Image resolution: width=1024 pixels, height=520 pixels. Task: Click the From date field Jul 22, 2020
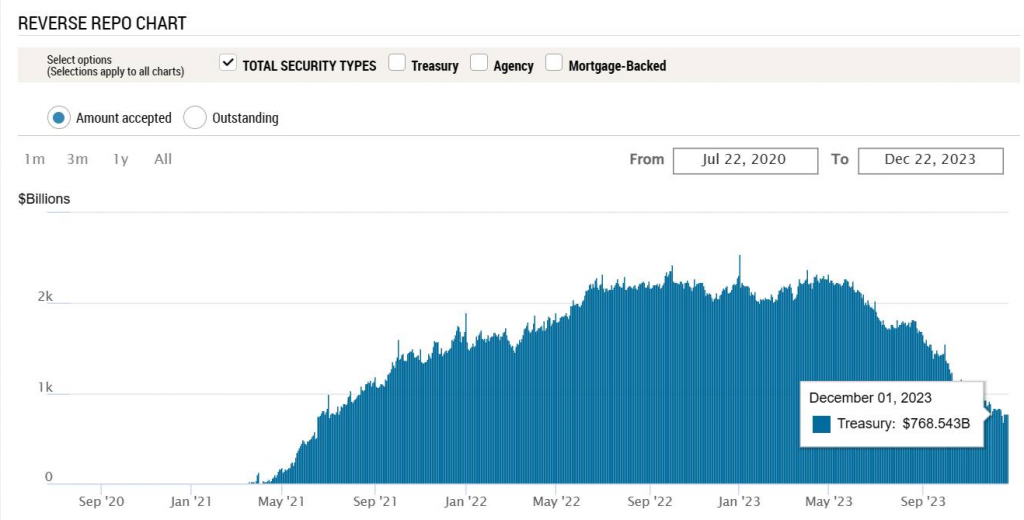743,160
